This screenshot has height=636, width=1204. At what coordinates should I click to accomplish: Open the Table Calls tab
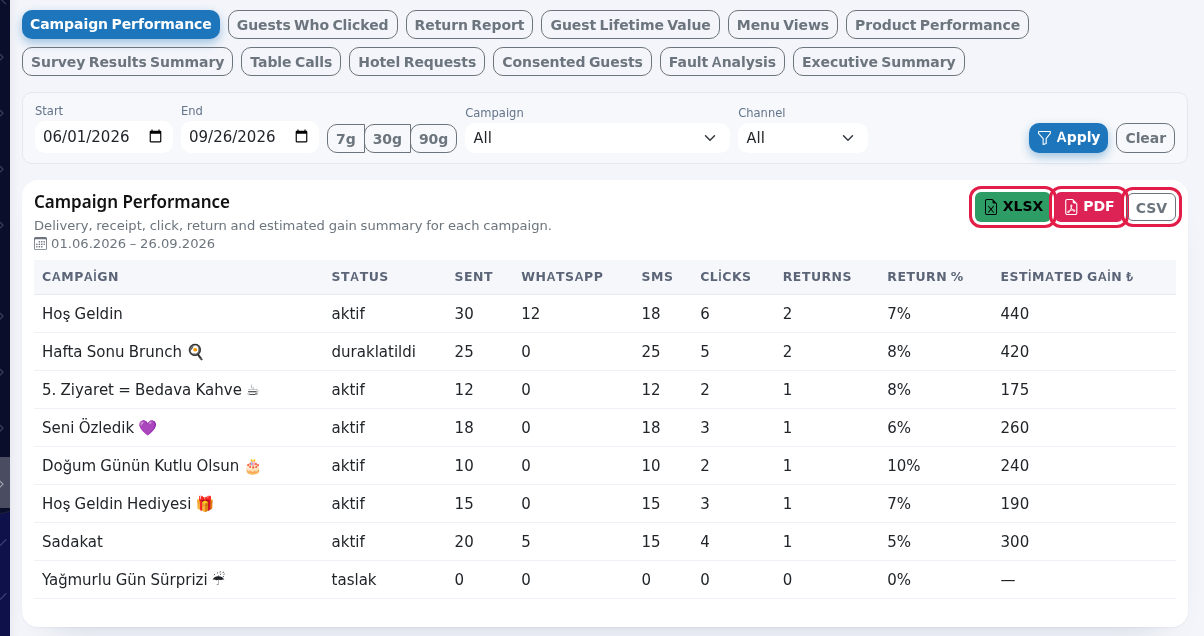(291, 62)
